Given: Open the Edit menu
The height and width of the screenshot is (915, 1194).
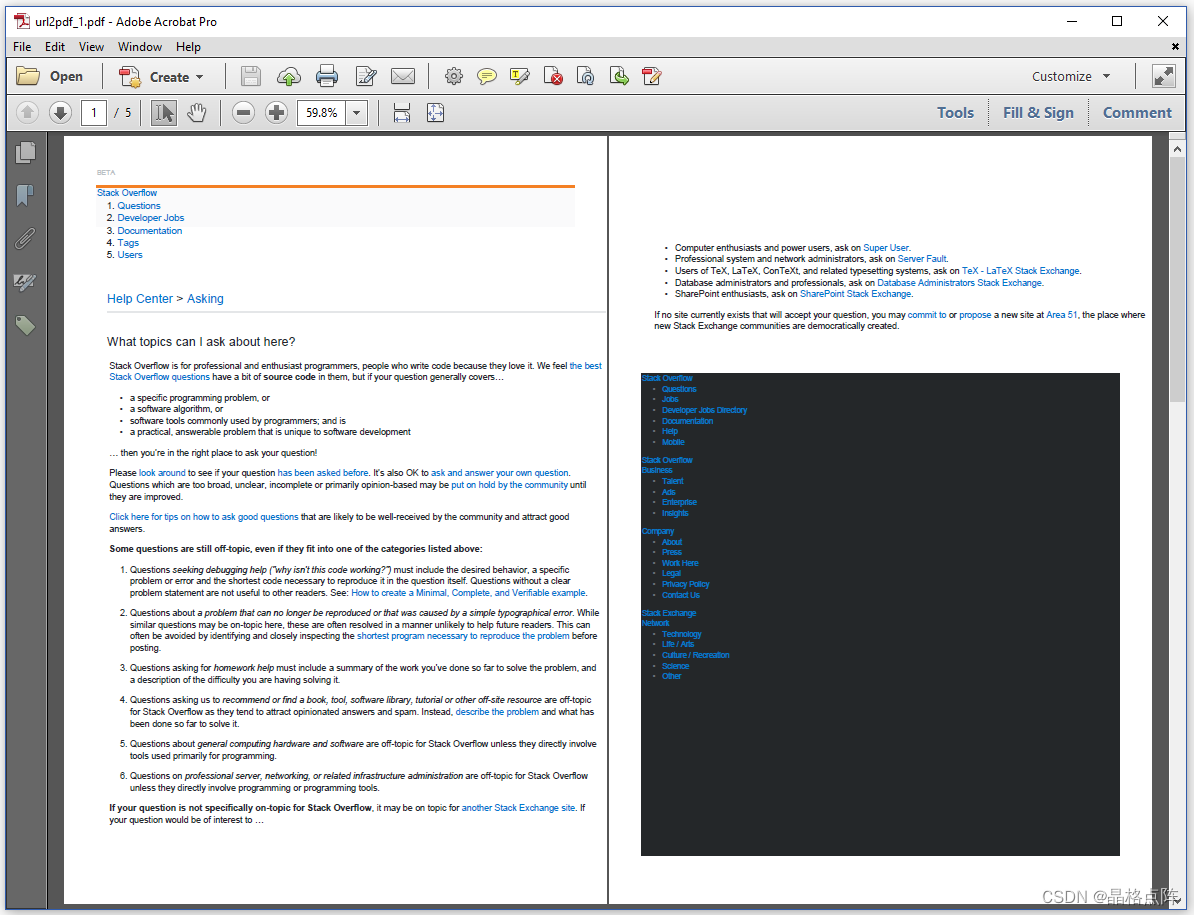Looking at the screenshot, I should click(55, 46).
